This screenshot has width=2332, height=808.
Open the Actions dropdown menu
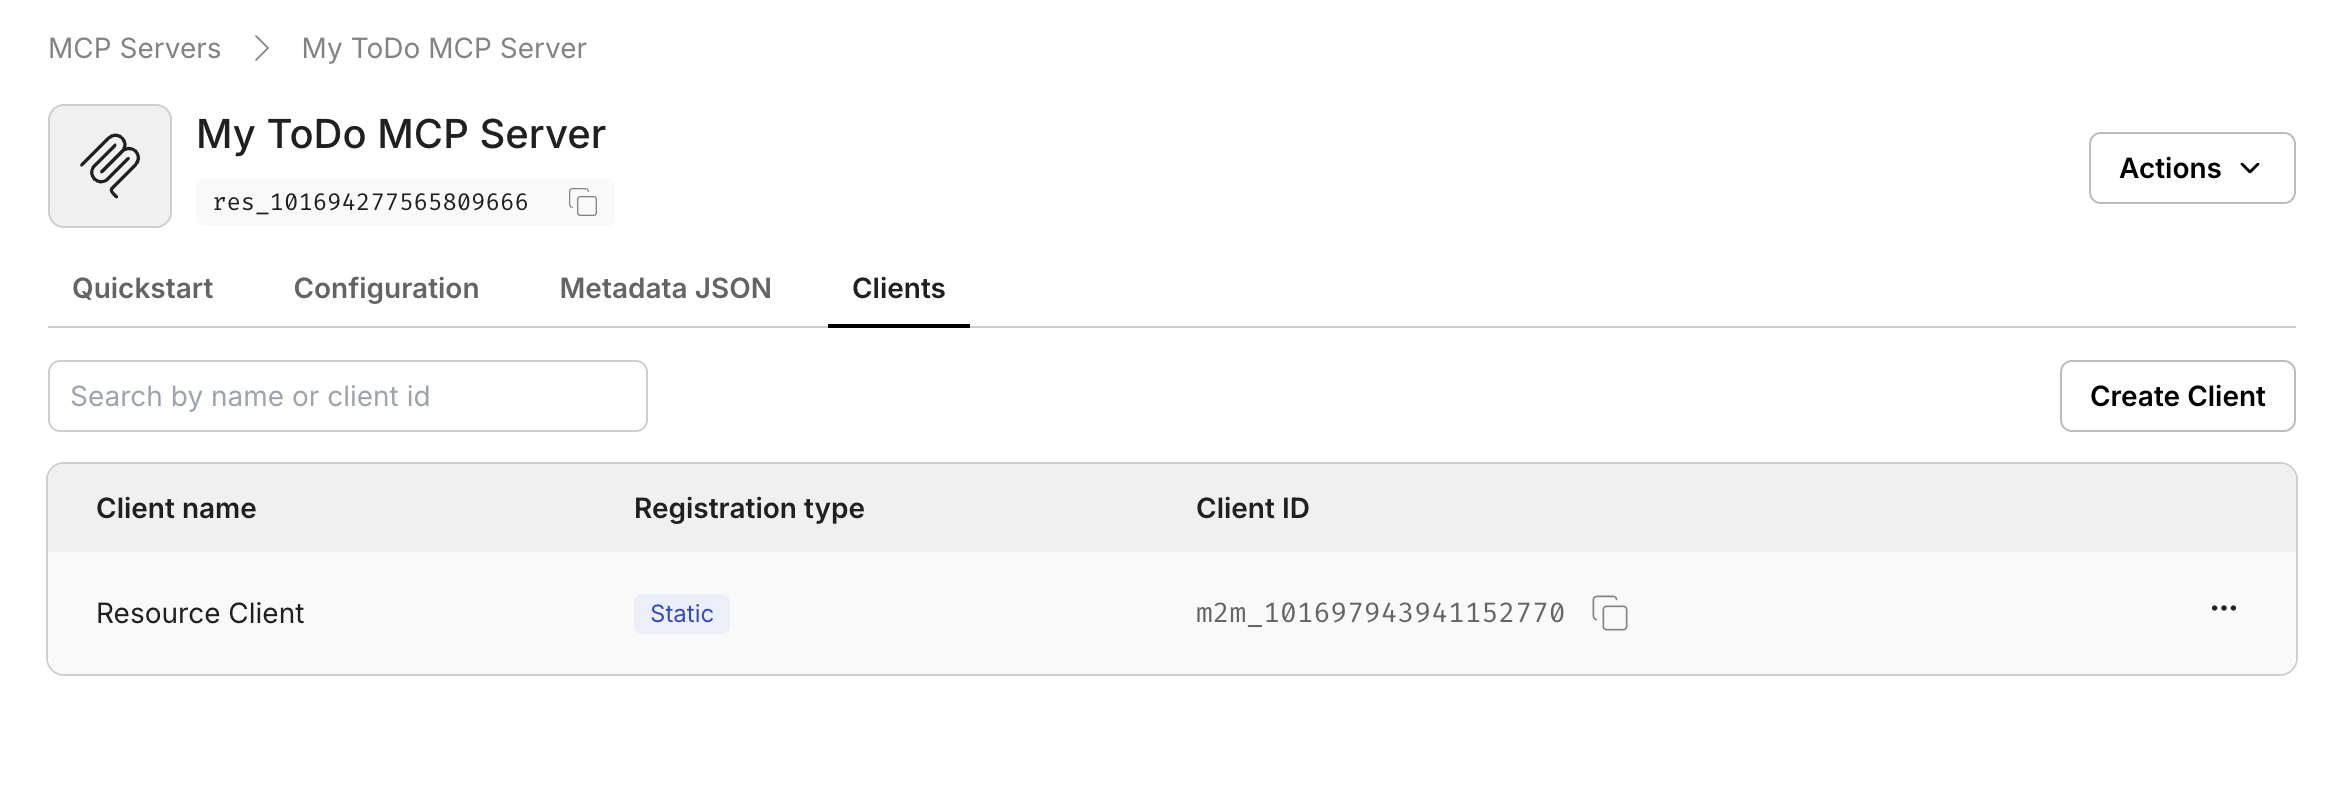pyautogui.click(x=2192, y=167)
